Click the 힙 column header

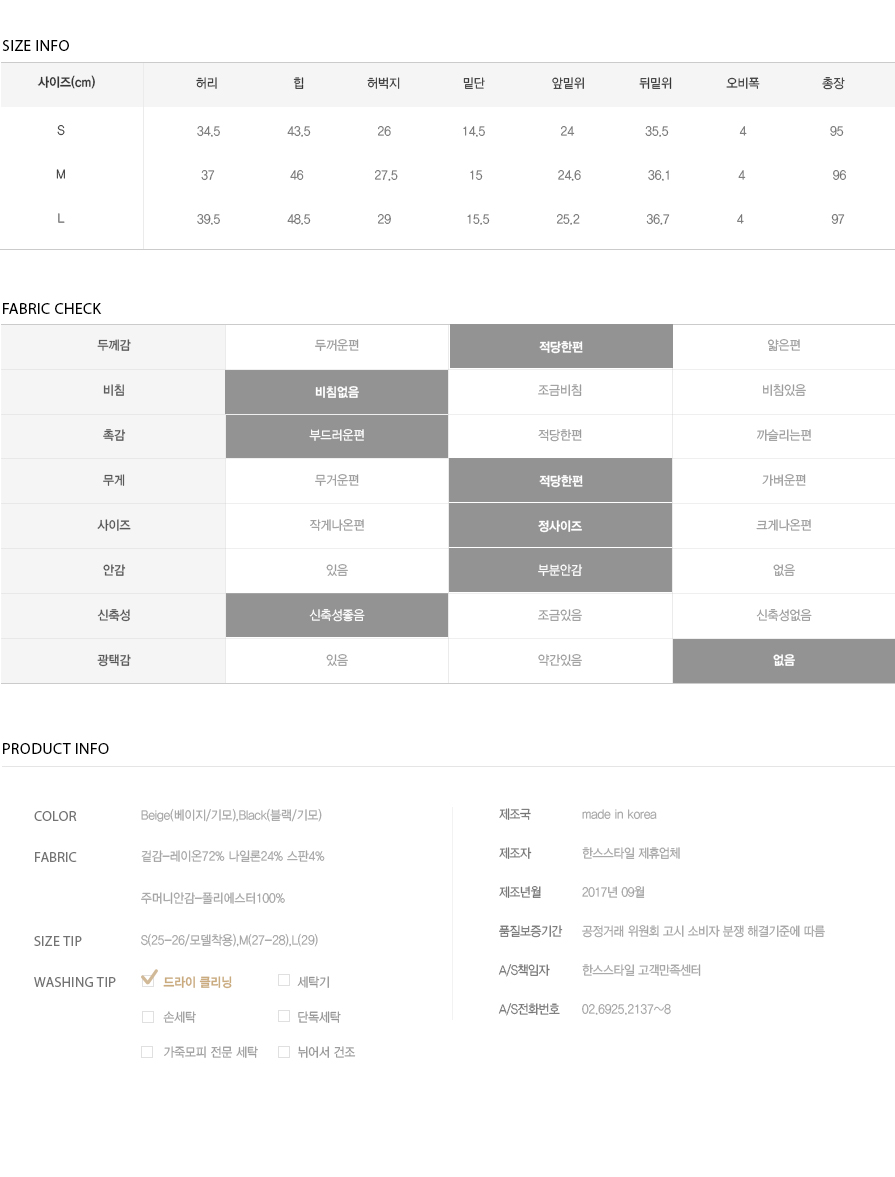tap(298, 83)
